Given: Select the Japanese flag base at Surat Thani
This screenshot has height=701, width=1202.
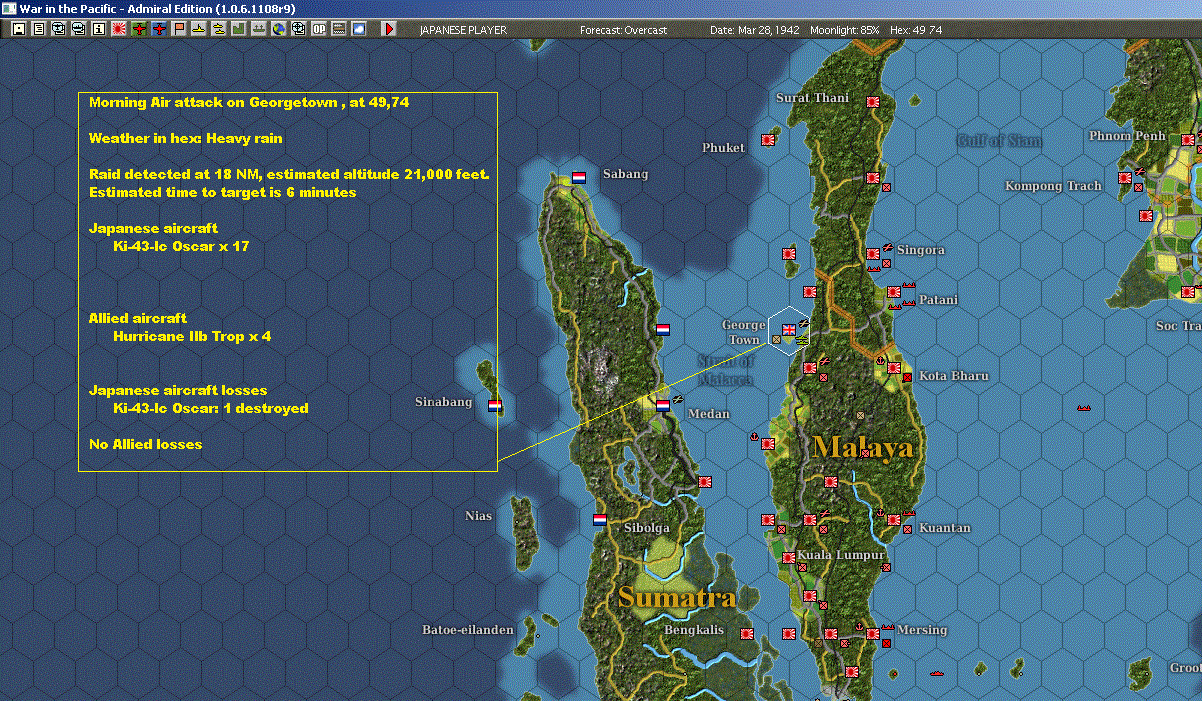Looking at the screenshot, I should pos(872,101).
